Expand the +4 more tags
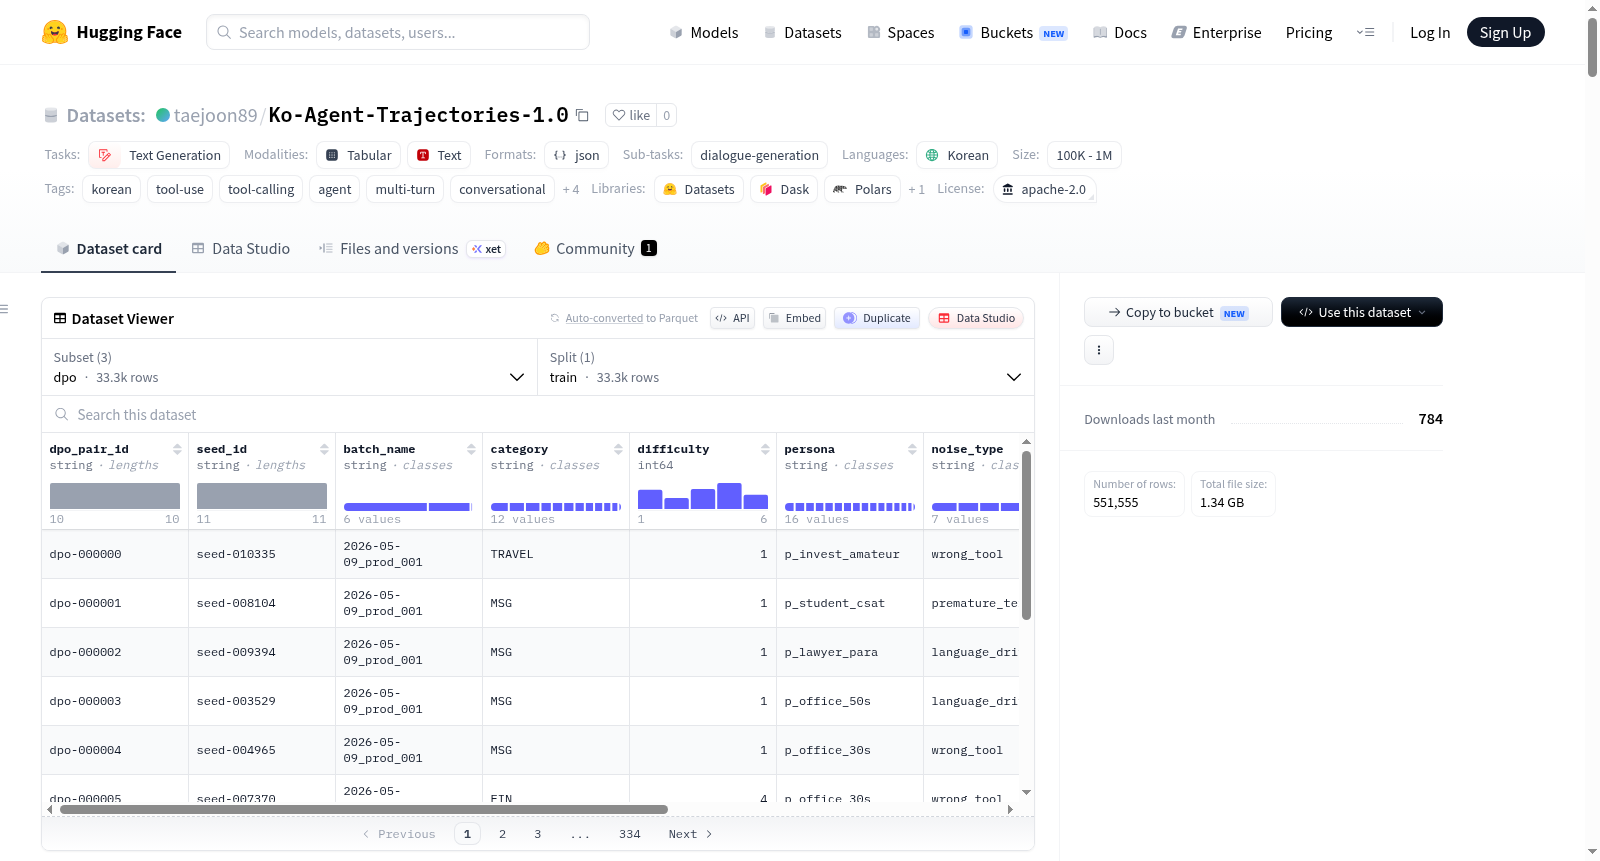The width and height of the screenshot is (1600, 861). (571, 190)
